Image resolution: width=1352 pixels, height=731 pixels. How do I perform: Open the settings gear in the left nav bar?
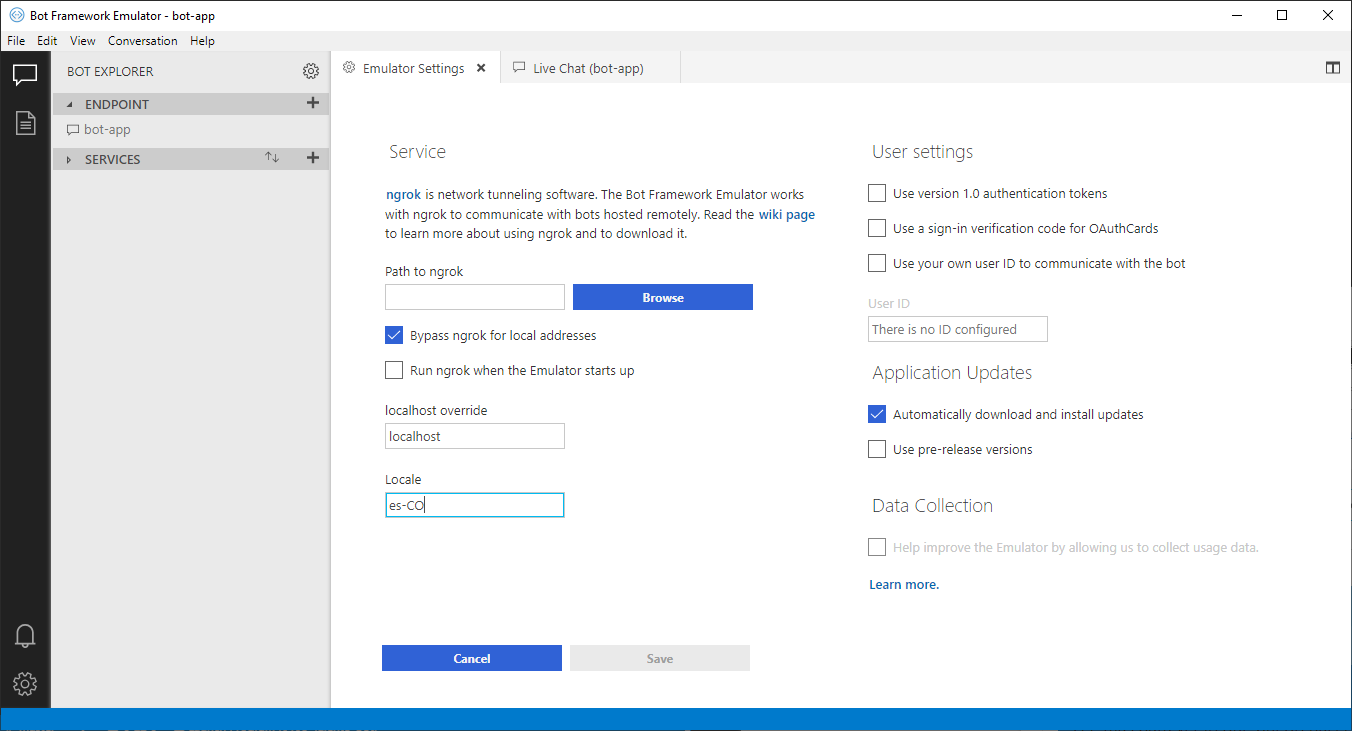tap(25, 684)
